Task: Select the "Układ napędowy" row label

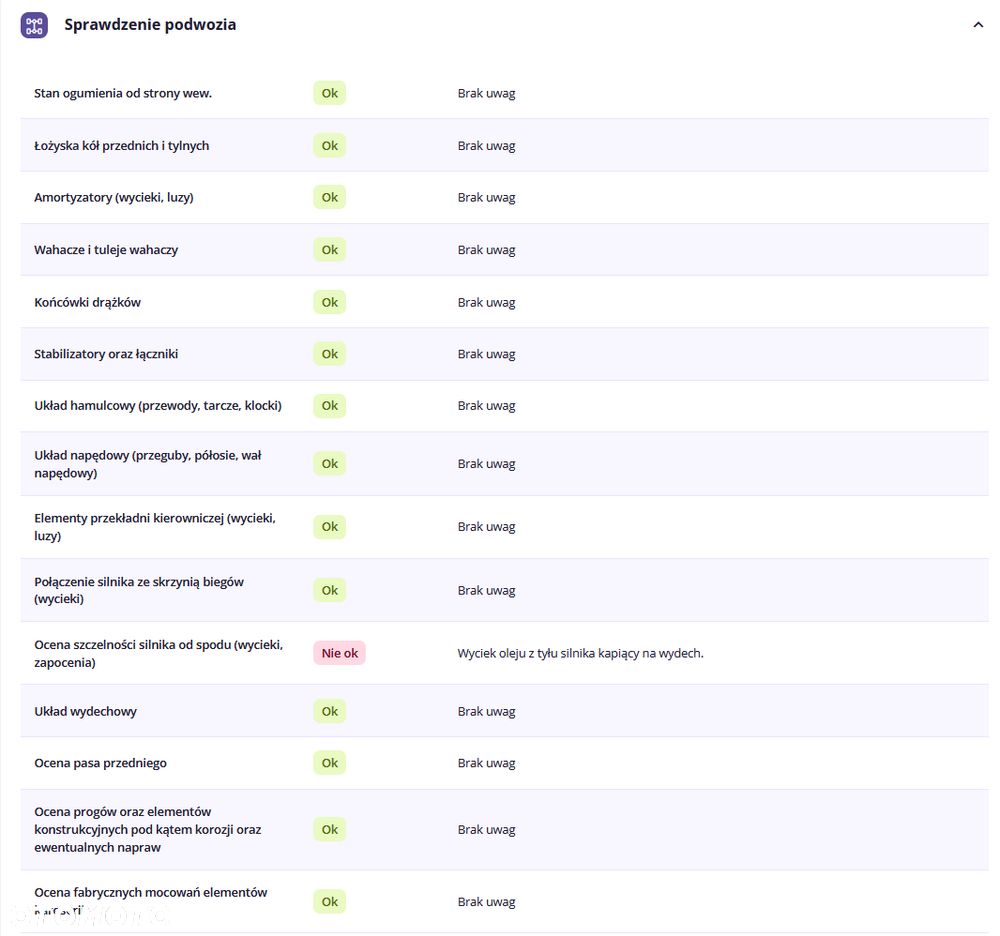Action: click(148, 464)
